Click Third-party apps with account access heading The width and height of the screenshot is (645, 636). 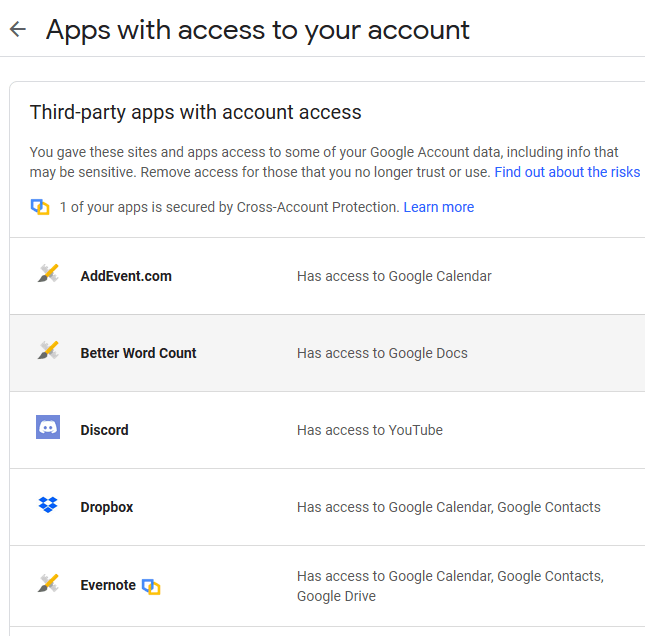(x=195, y=112)
